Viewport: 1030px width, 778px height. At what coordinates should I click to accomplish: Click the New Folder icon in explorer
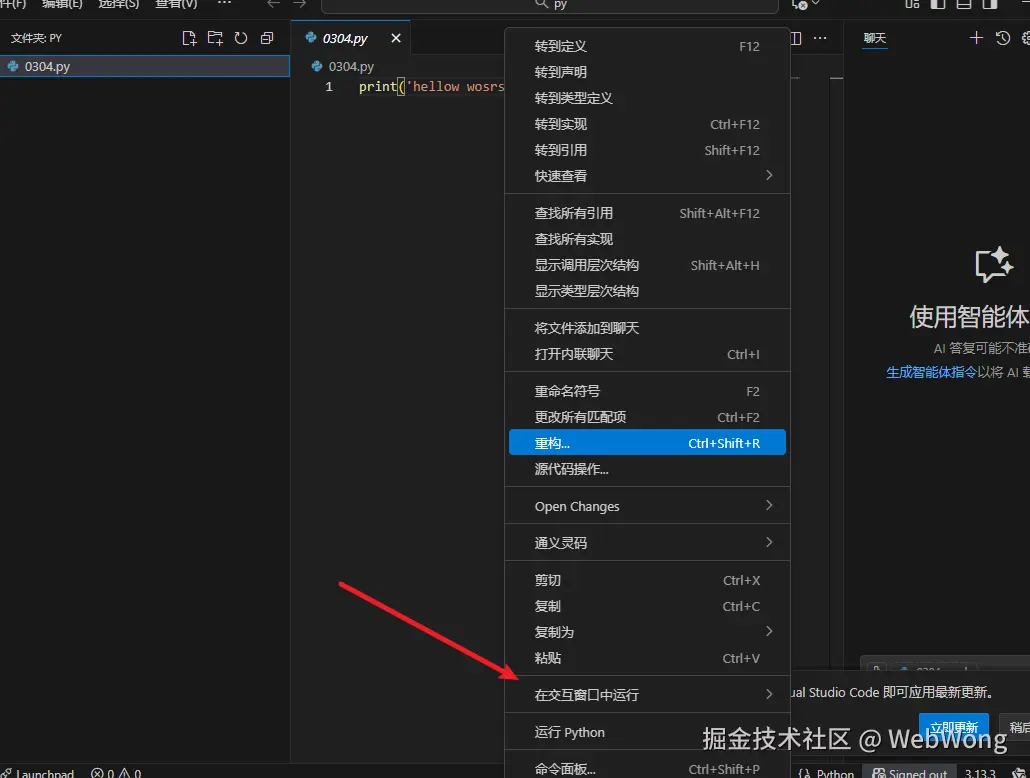point(215,38)
